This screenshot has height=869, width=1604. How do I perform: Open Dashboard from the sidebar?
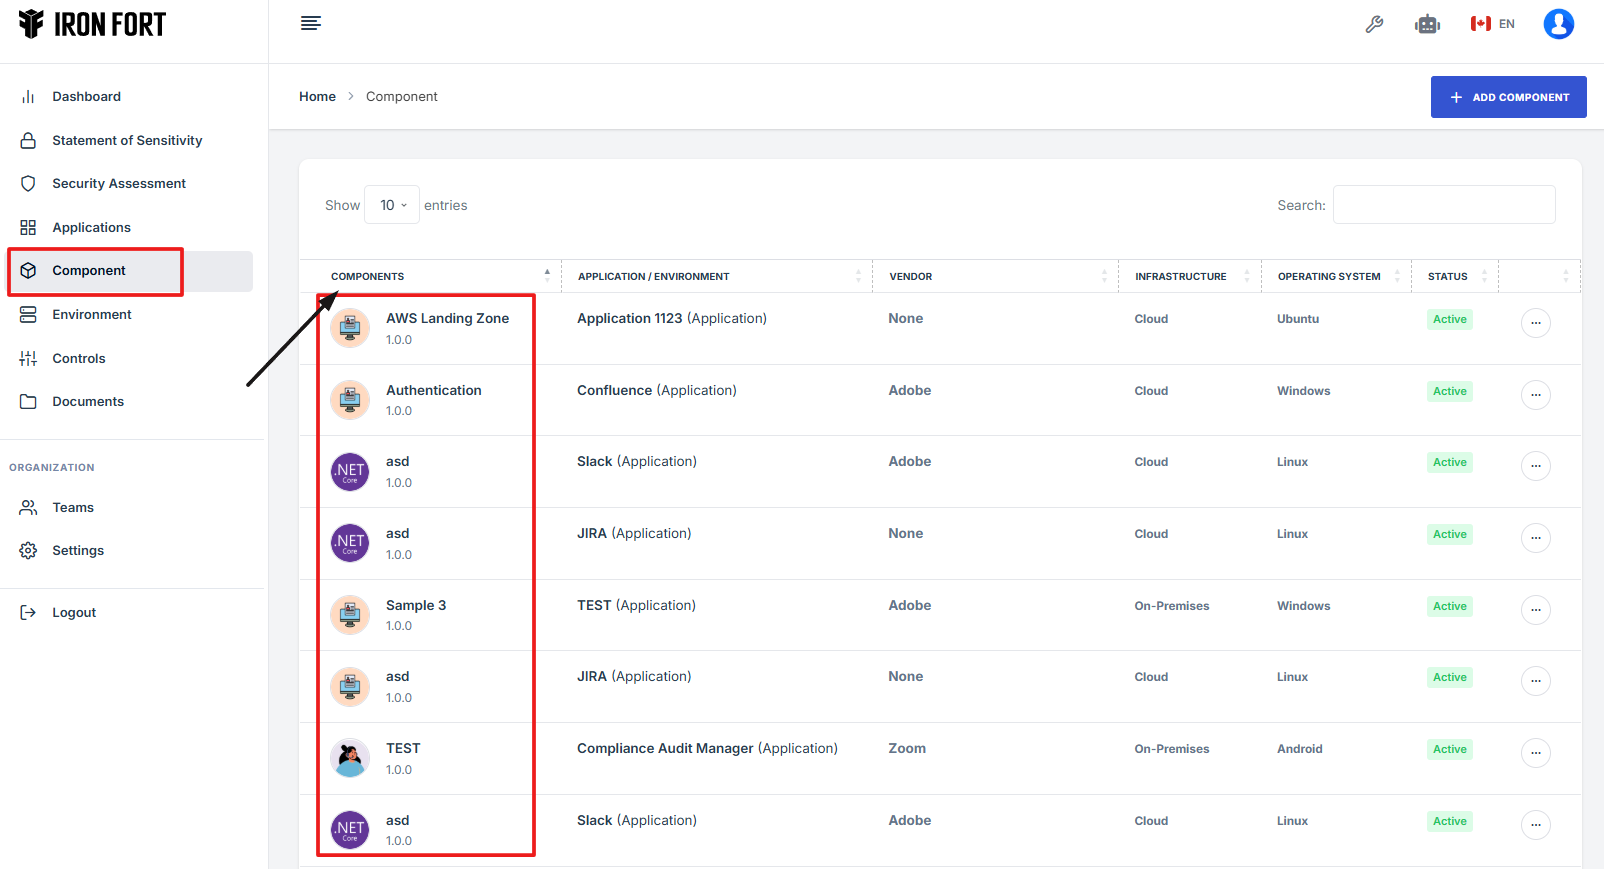[86, 97]
